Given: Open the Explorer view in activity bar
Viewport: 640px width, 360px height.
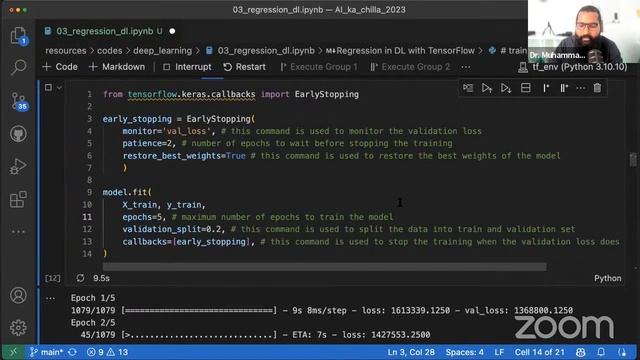Looking at the screenshot, I should (x=18, y=36).
